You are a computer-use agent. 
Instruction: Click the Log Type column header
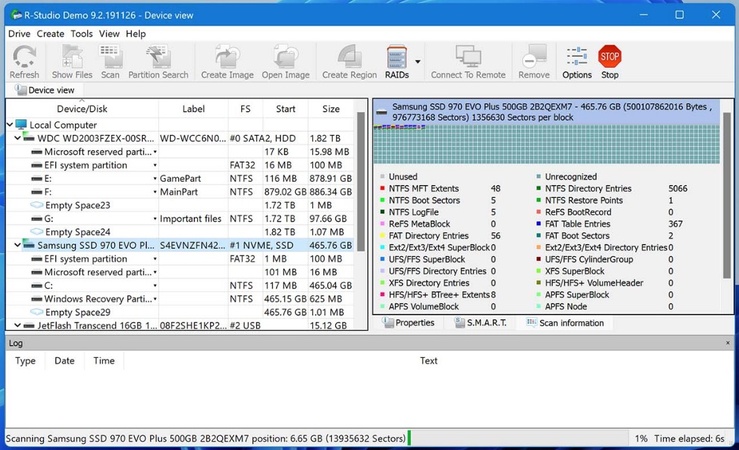25,361
